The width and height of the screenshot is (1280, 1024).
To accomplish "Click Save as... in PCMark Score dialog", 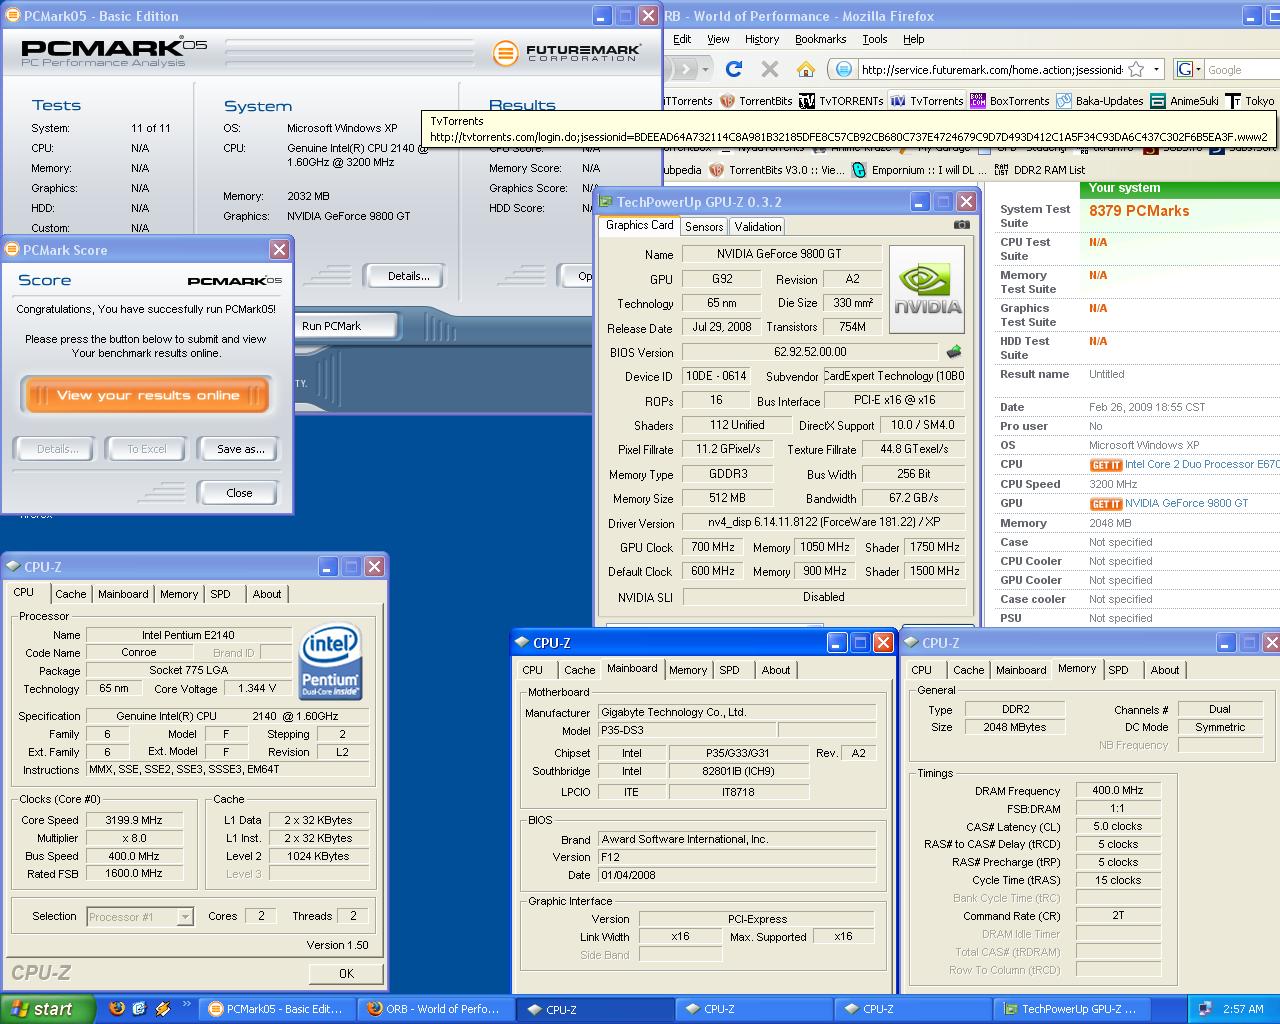I will (240, 449).
